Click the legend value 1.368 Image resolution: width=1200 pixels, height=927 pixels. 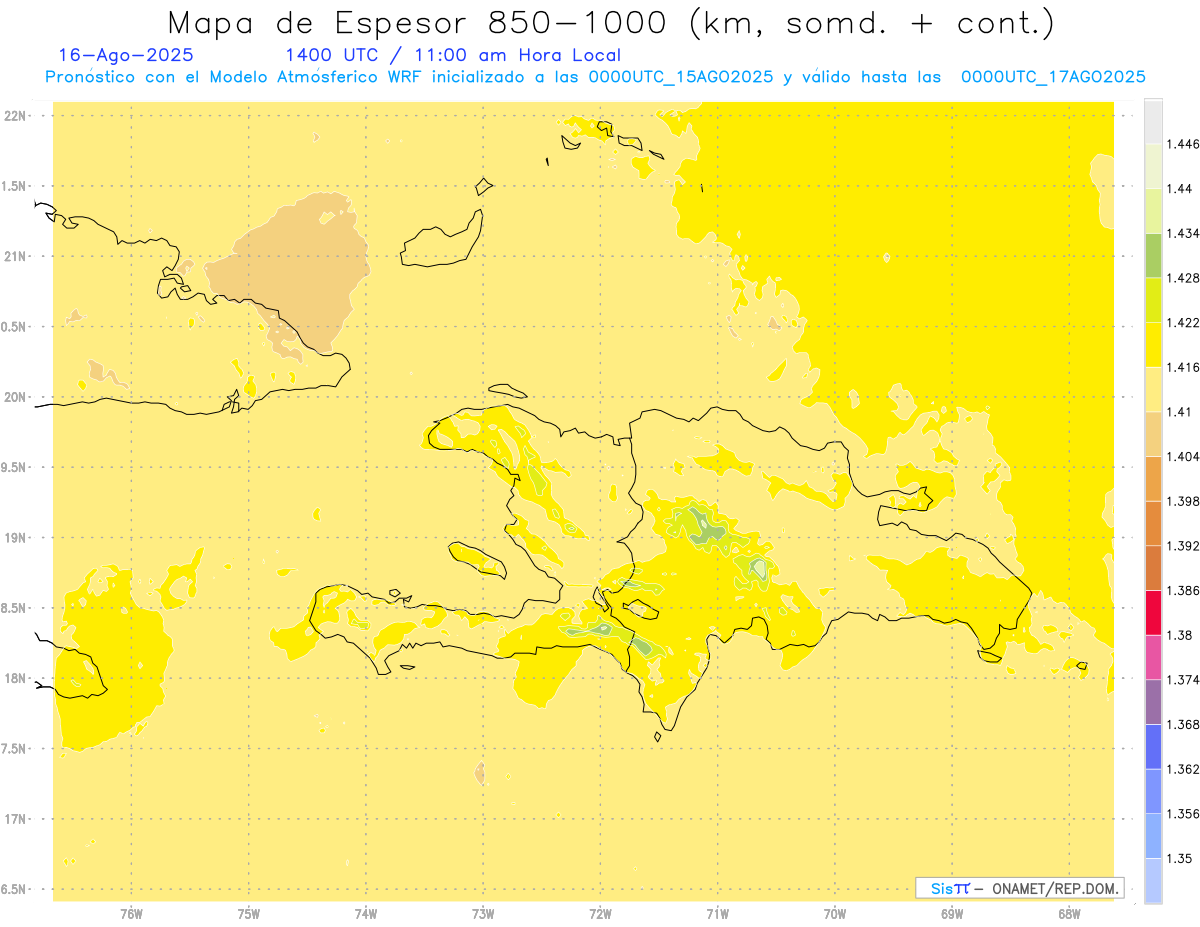pos(1183,724)
